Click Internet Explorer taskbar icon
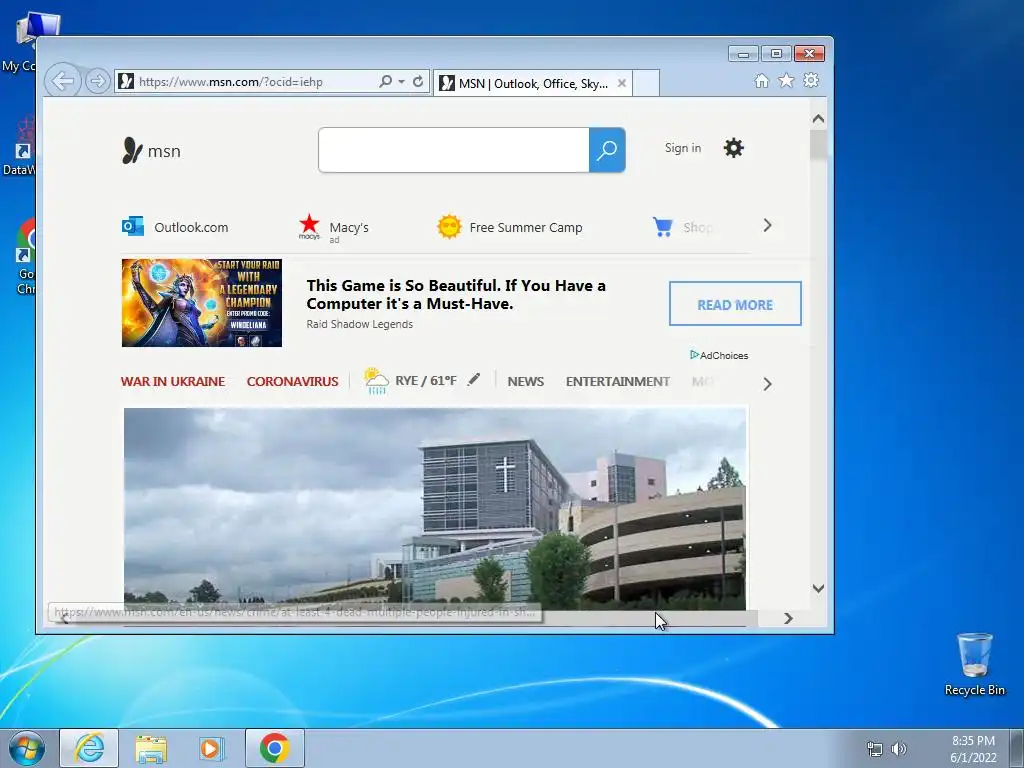 (89, 748)
